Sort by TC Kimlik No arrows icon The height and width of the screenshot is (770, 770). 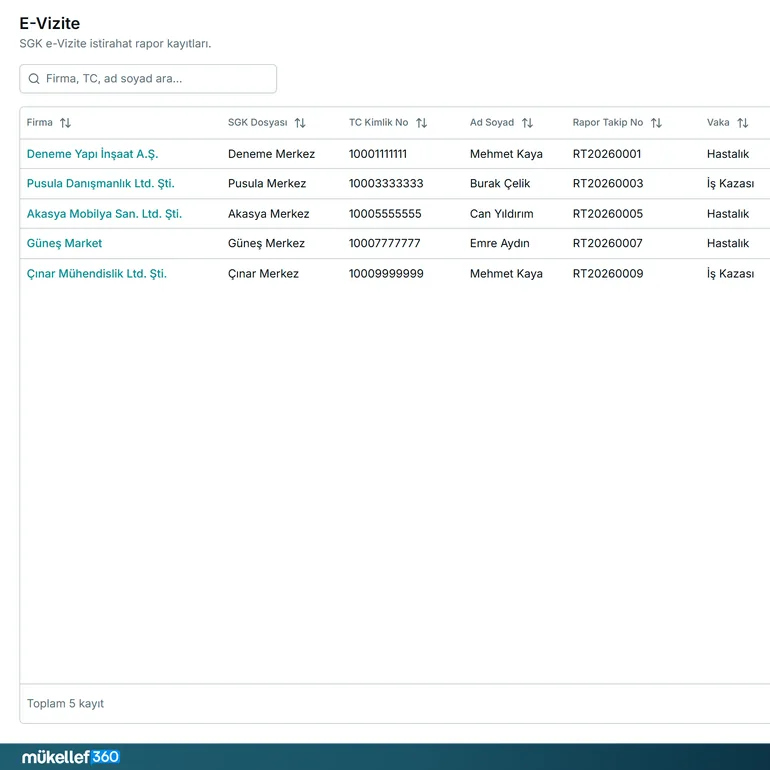421,123
